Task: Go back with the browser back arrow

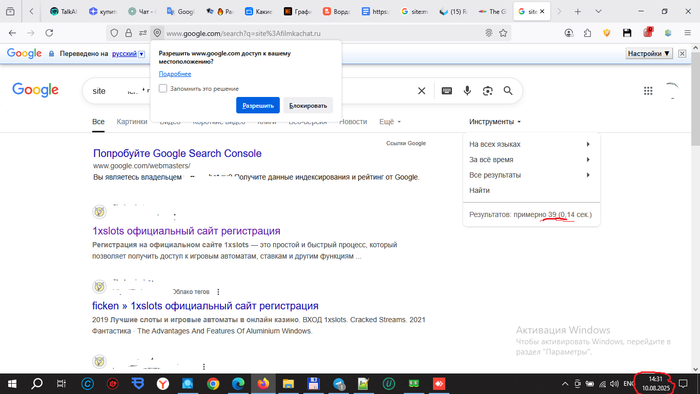Action: (x=12, y=33)
